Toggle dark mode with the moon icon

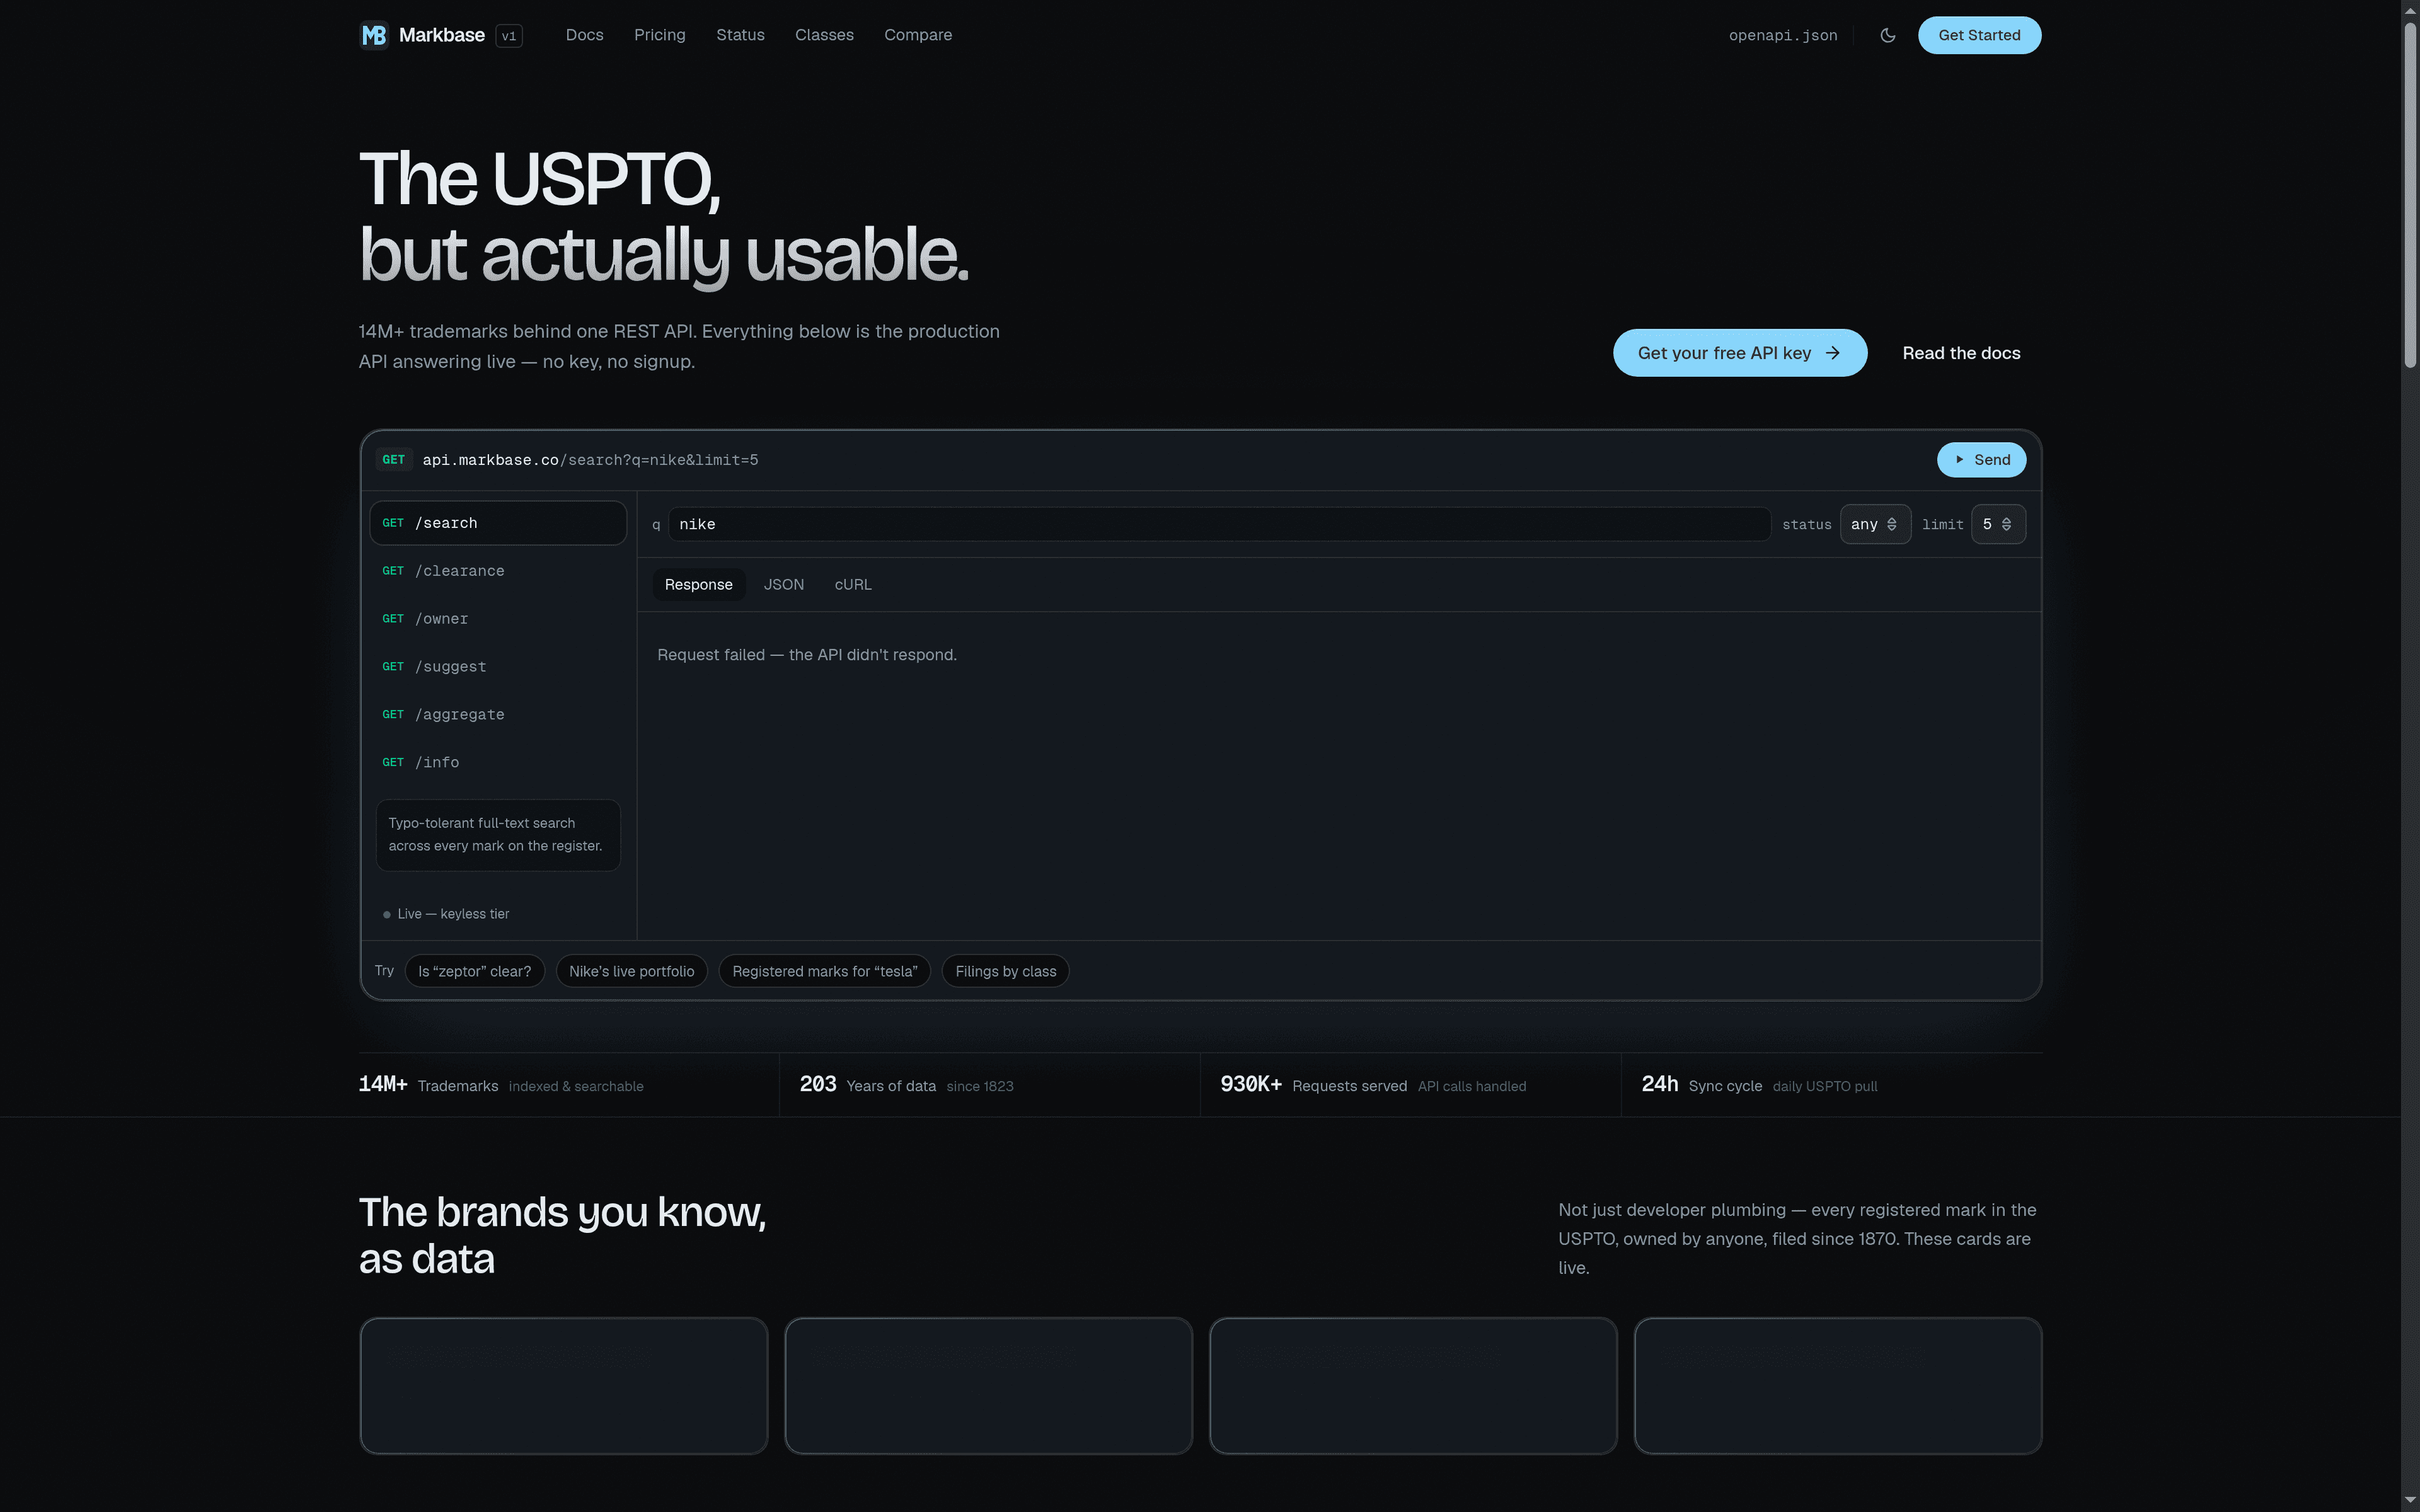(1887, 35)
